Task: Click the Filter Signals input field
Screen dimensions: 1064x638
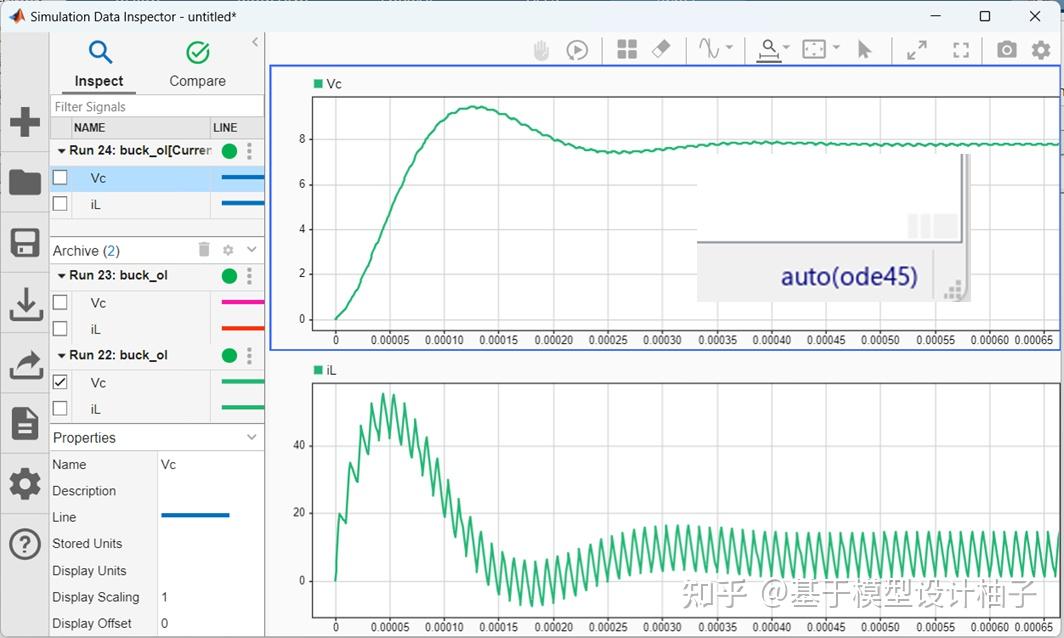Action: click(157, 107)
